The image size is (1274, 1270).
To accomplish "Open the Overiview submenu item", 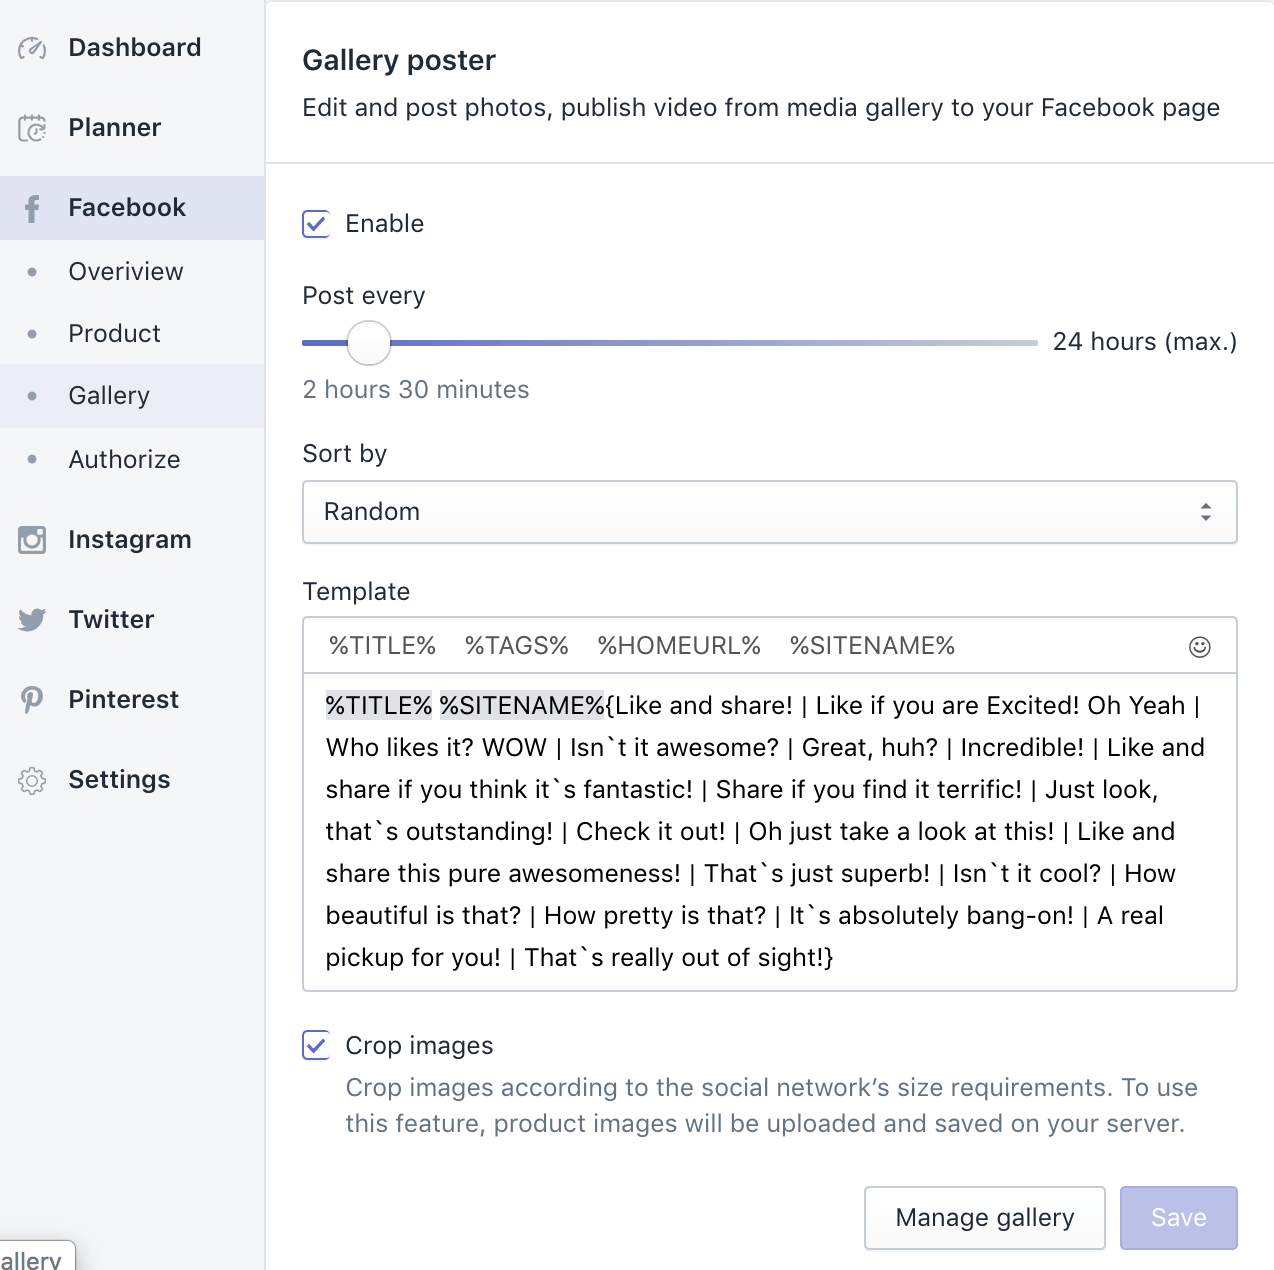I will click(126, 272).
